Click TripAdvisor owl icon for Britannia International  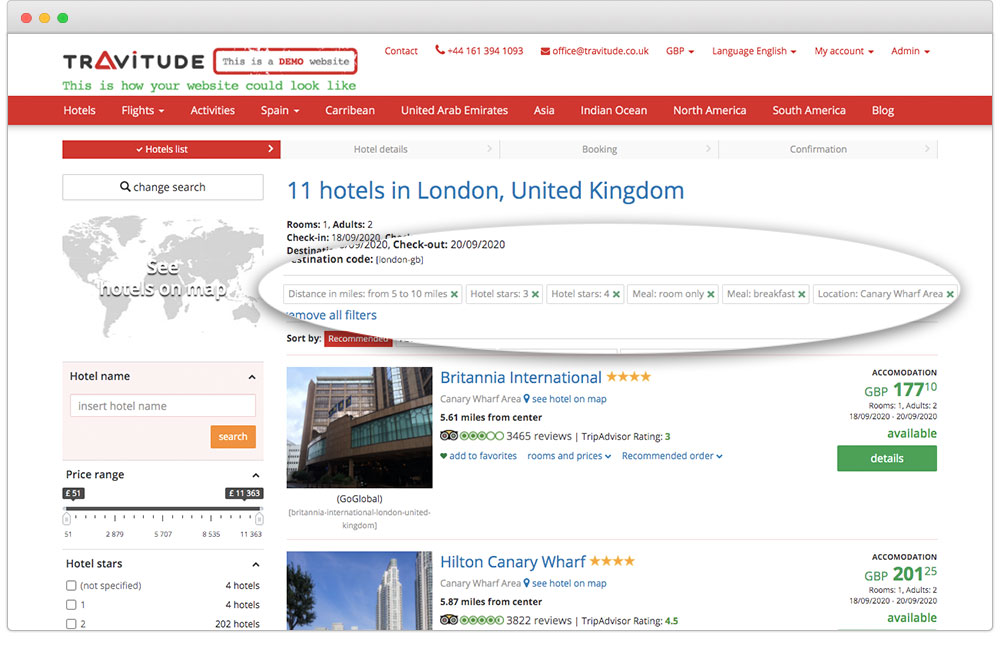[449, 436]
